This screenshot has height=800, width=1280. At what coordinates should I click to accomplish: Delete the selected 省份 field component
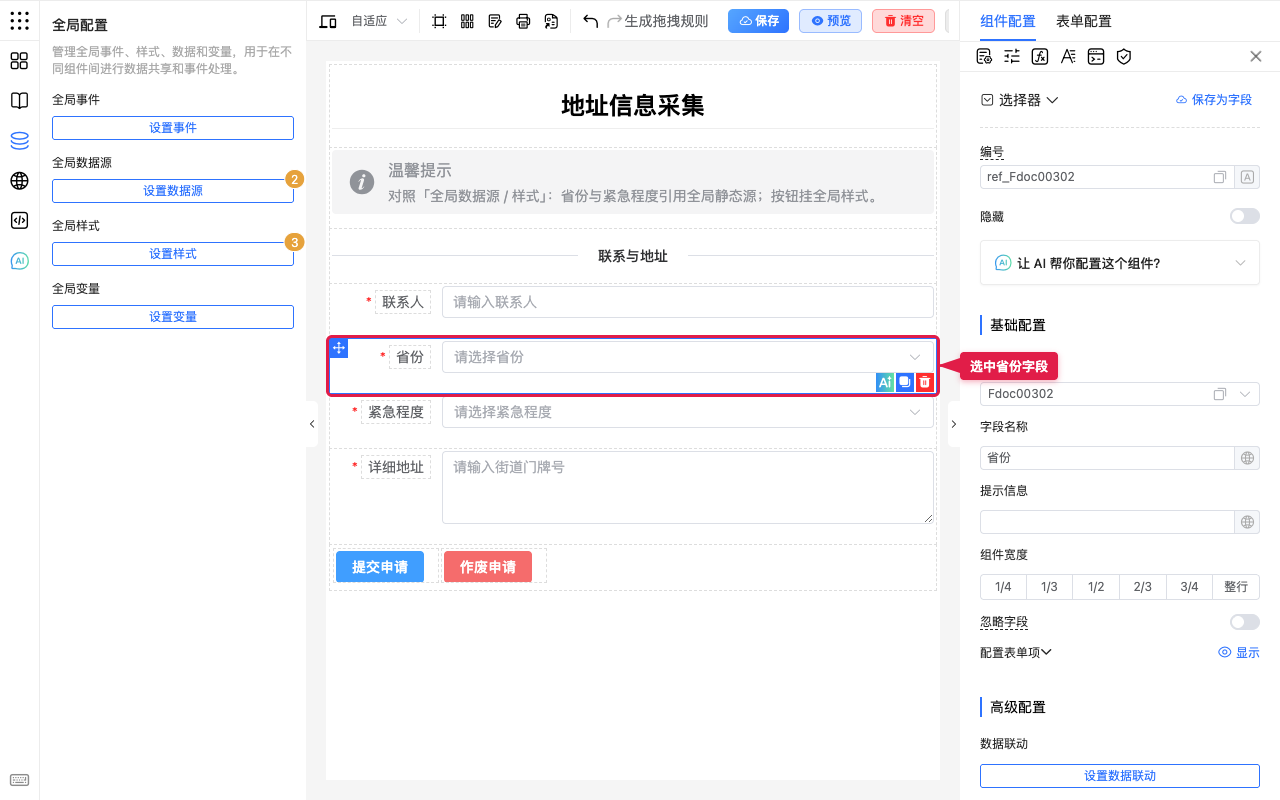(925, 382)
